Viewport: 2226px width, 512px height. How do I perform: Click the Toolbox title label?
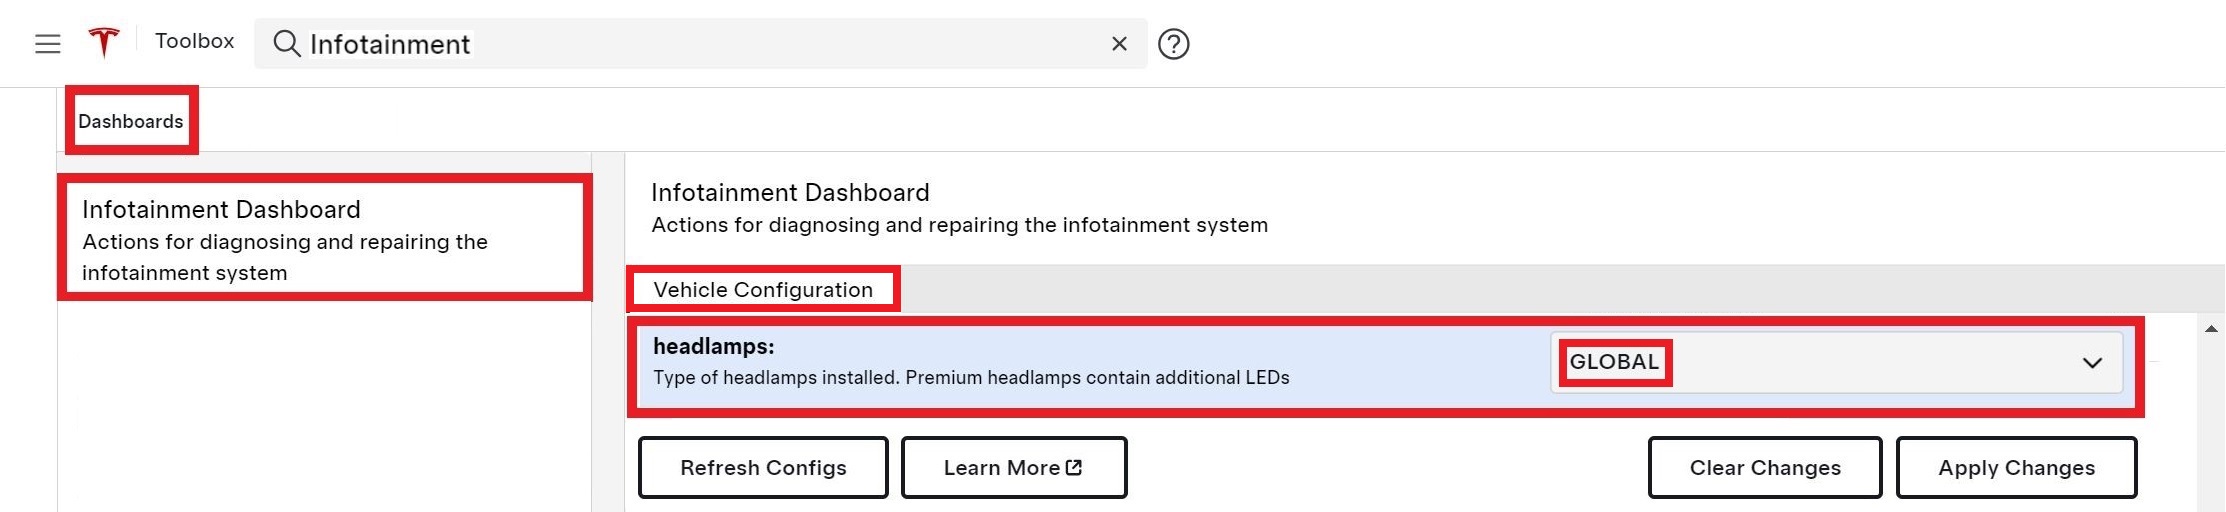pos(194,41)
